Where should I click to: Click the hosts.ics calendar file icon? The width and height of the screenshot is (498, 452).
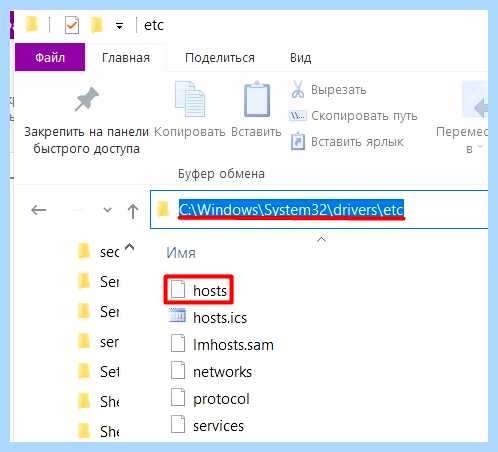click(x=178, y=316)
